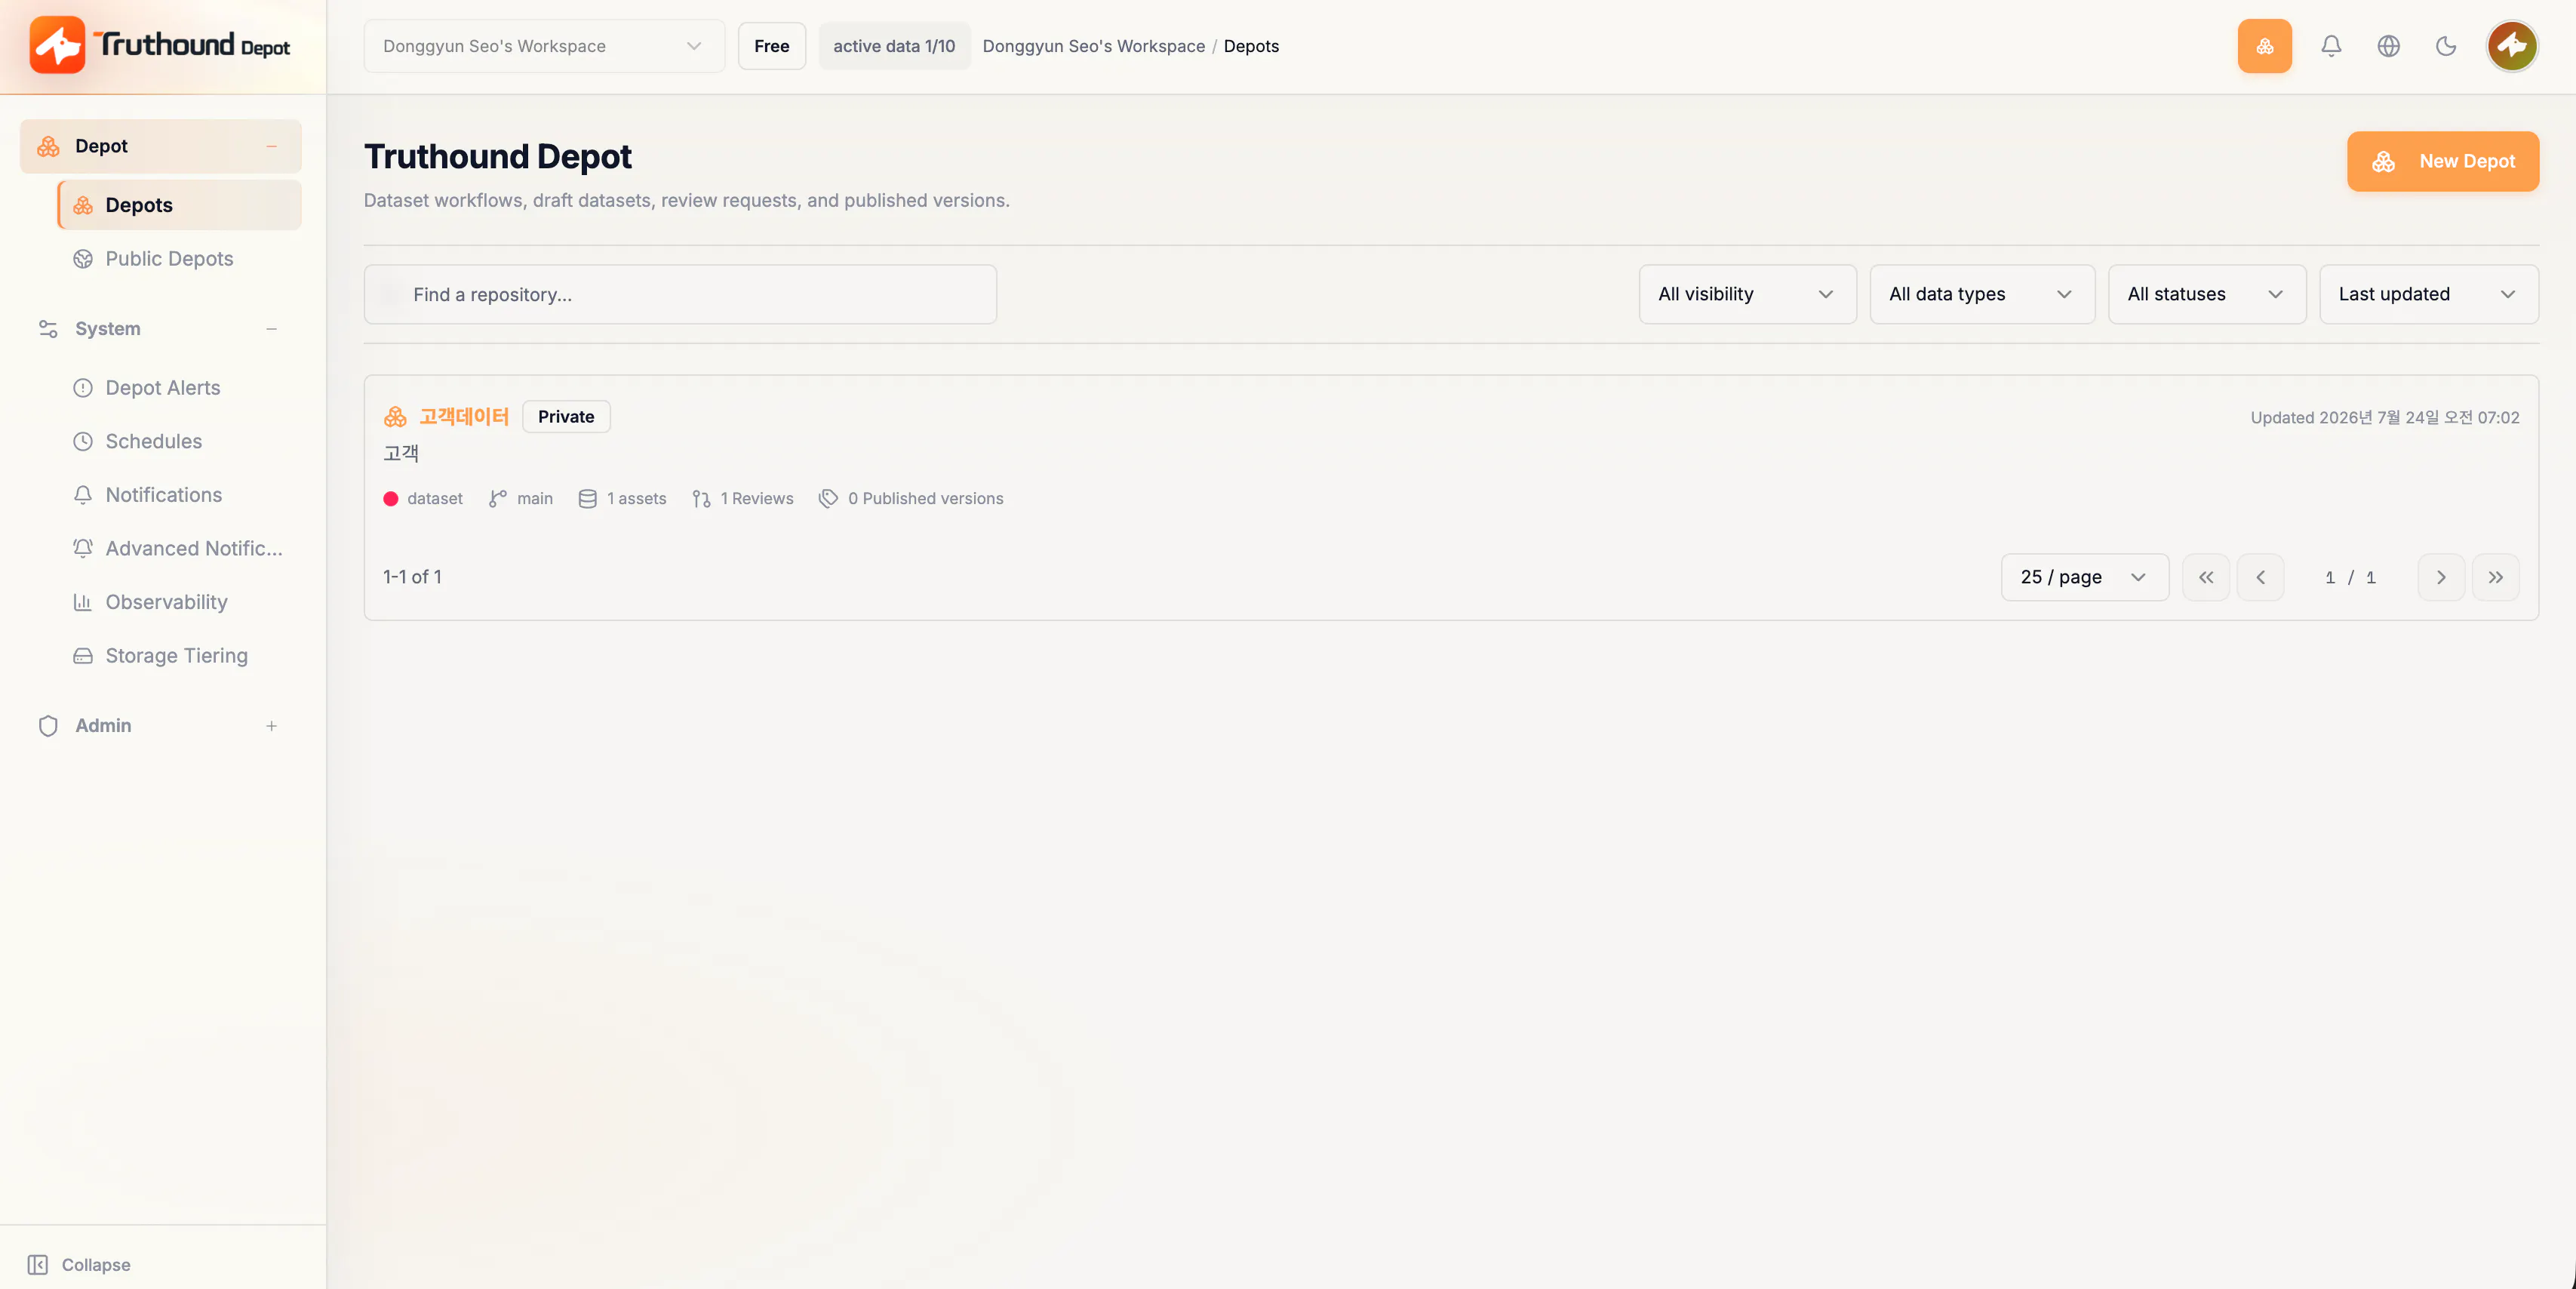
Task: Click Donggyun Seo's Workspace breadcrumb
Action: (x=1093, y=46)
